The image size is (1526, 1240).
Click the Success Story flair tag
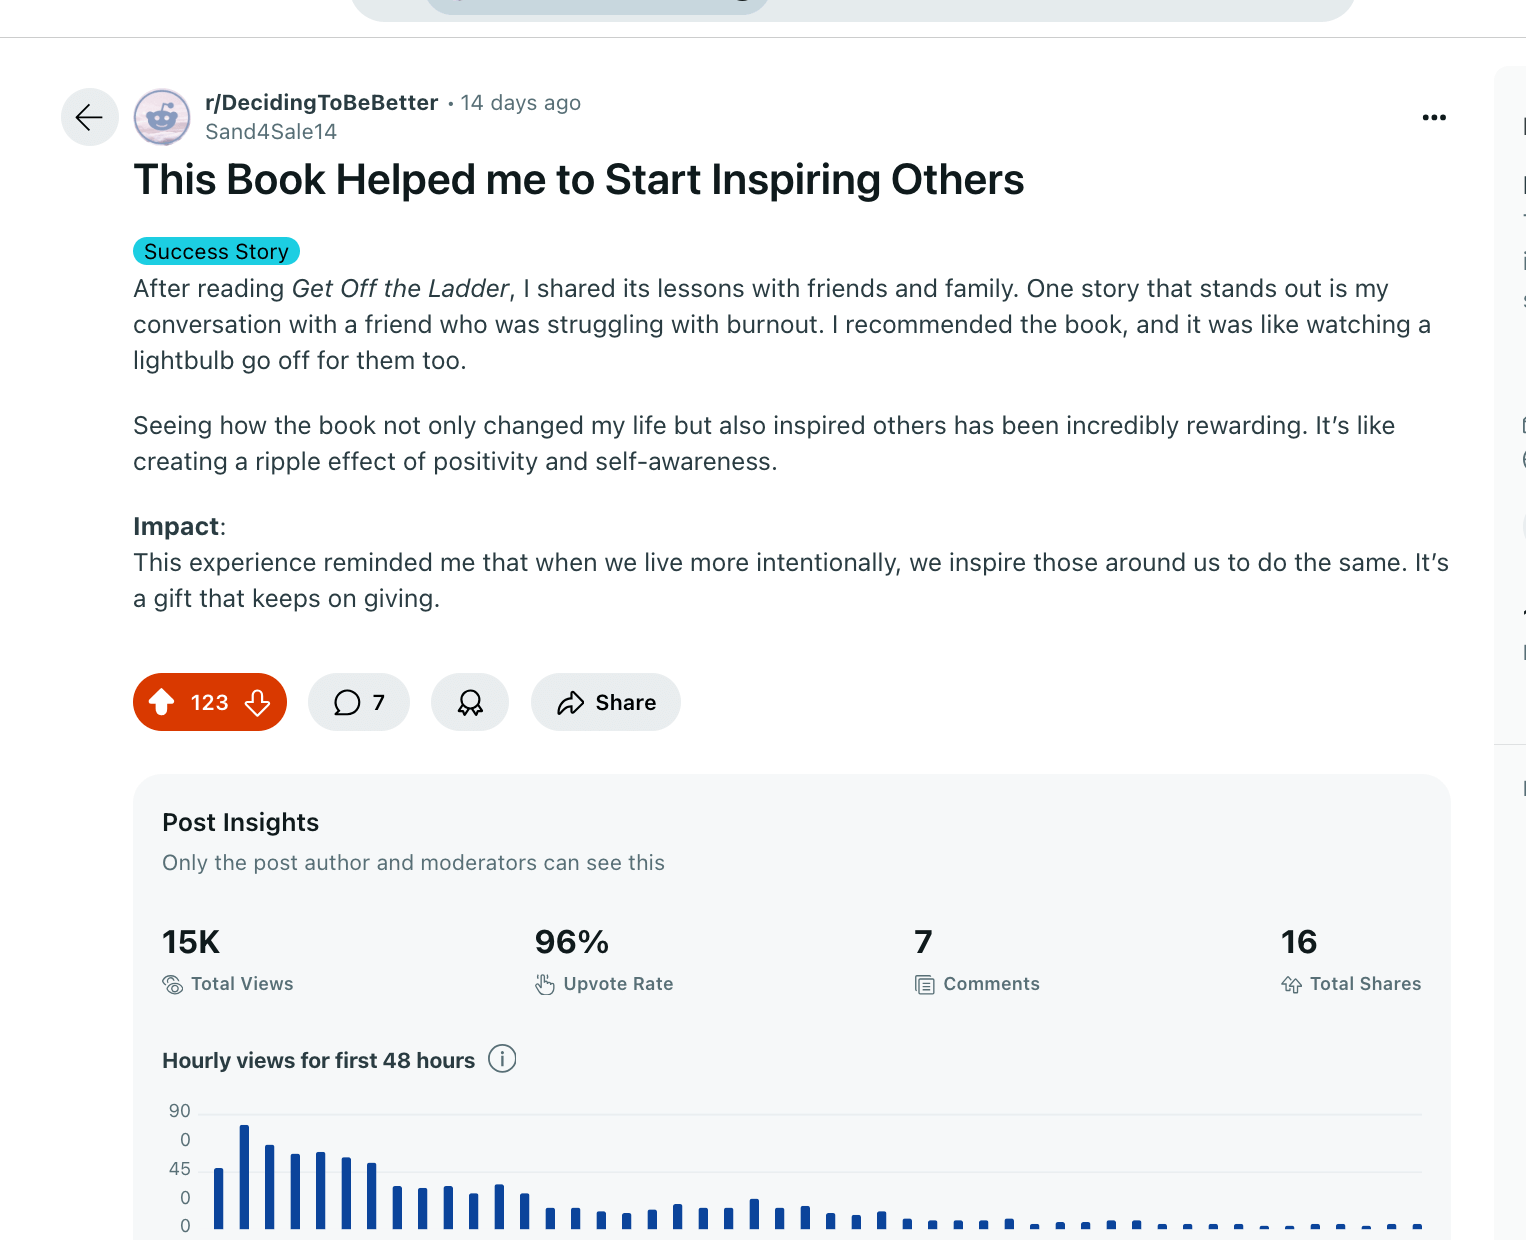[x=216, y=251]
